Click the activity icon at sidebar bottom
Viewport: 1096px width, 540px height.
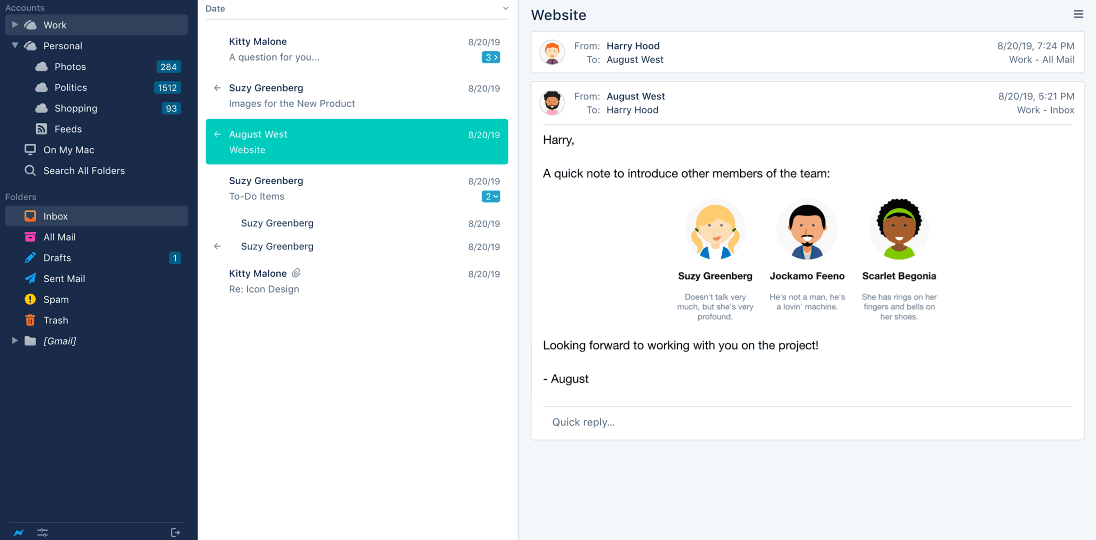[x=18, y=533]
